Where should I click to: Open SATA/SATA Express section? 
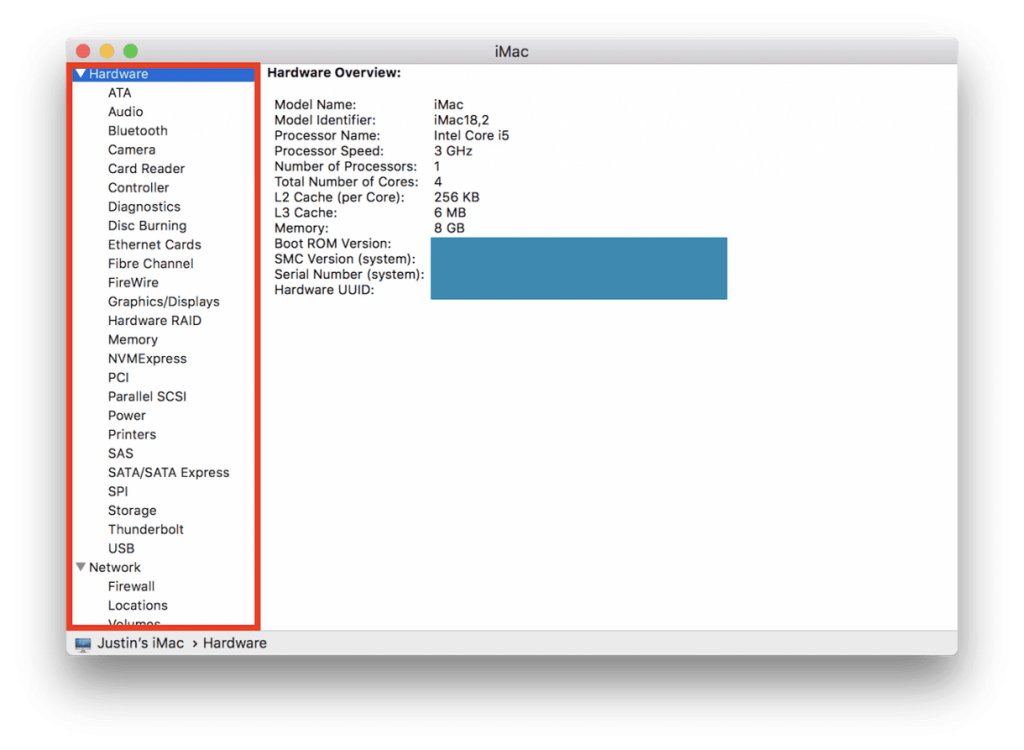[x=168, y=472]
